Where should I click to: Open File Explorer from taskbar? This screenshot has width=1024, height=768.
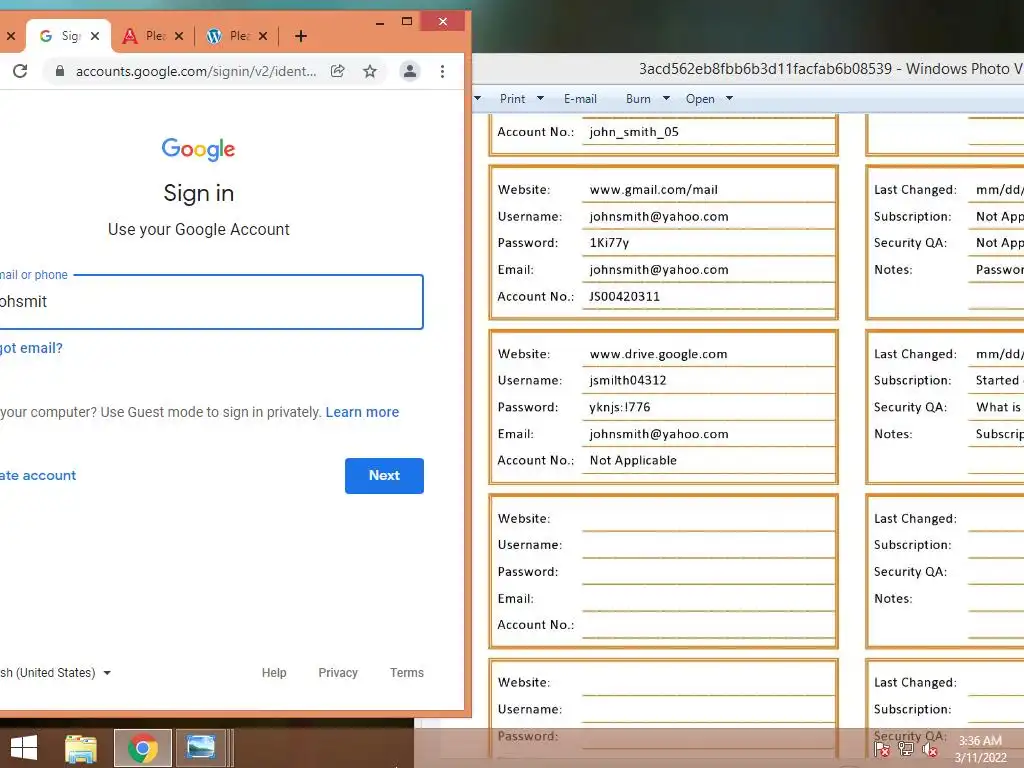pos(81,748)
